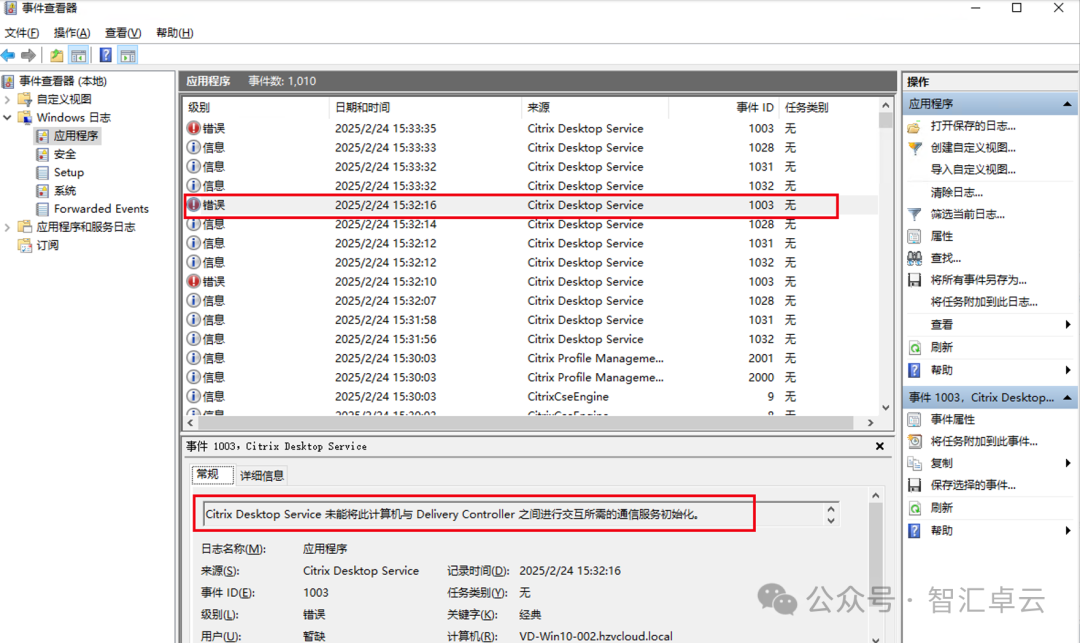The width and height of the screenshot is (1080, 643).
Task: Collapse the Windows 日志 tree node
Action: [x=8, y=117]
